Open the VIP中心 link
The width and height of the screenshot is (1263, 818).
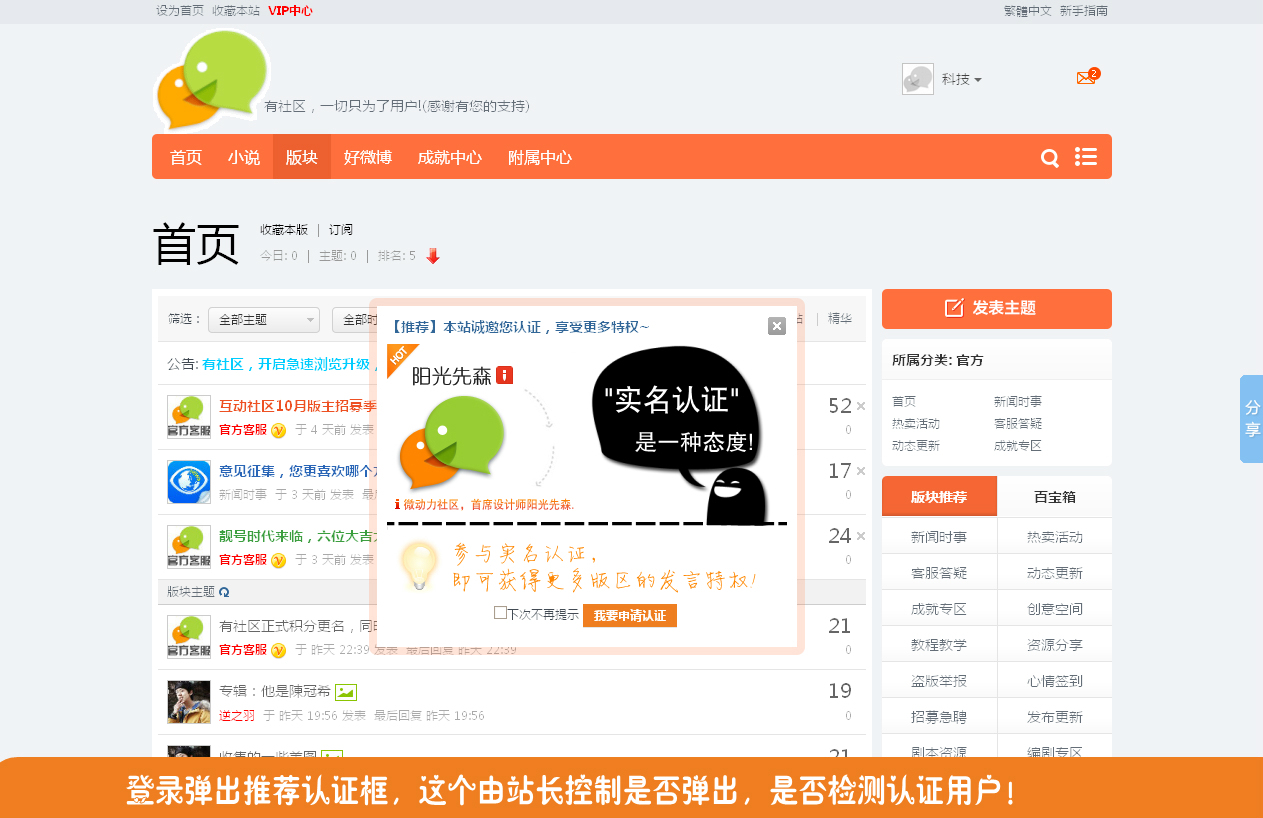290,11
